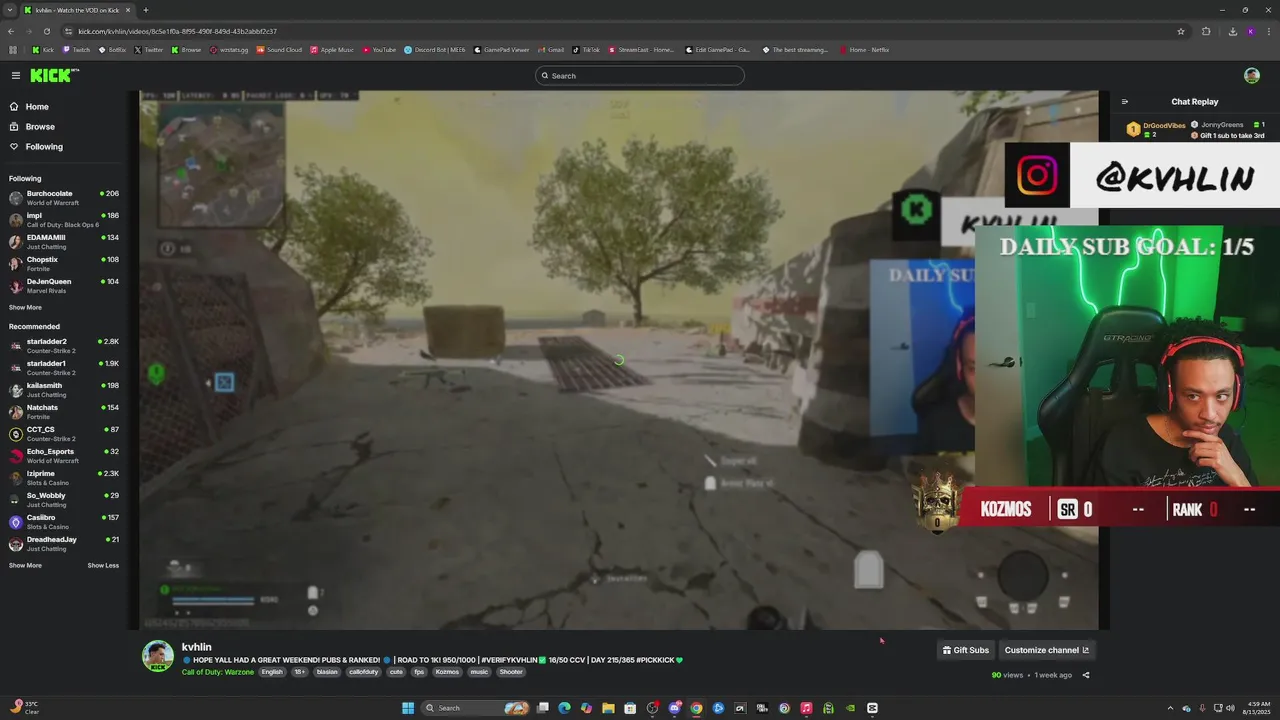The image size is (1280, 720).
Task: Click the Kick search field
Action: tap(640, 76)
